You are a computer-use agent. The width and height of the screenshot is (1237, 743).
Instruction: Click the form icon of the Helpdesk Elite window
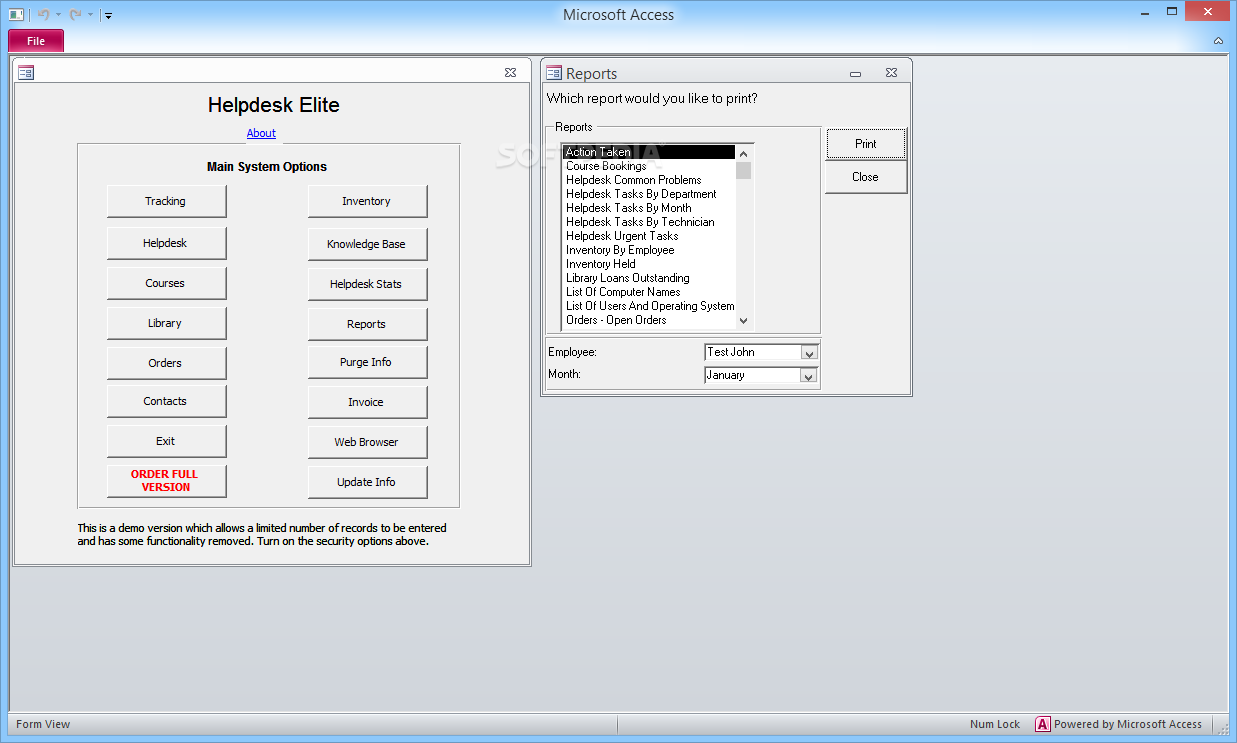click(26, 73)
